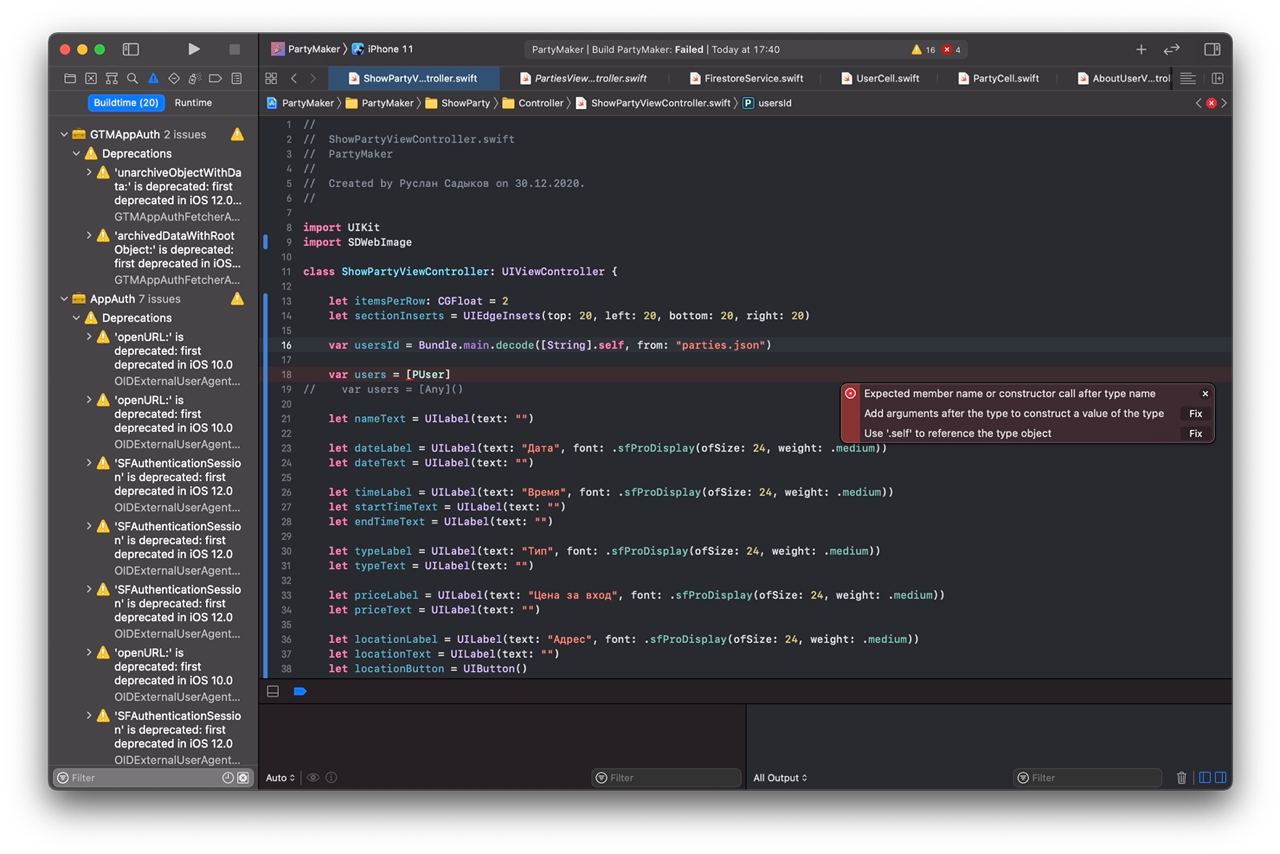Switch to FirestoreService.swift tab
The height and width of the screenshot is (854, 1280).
point(746,78)
